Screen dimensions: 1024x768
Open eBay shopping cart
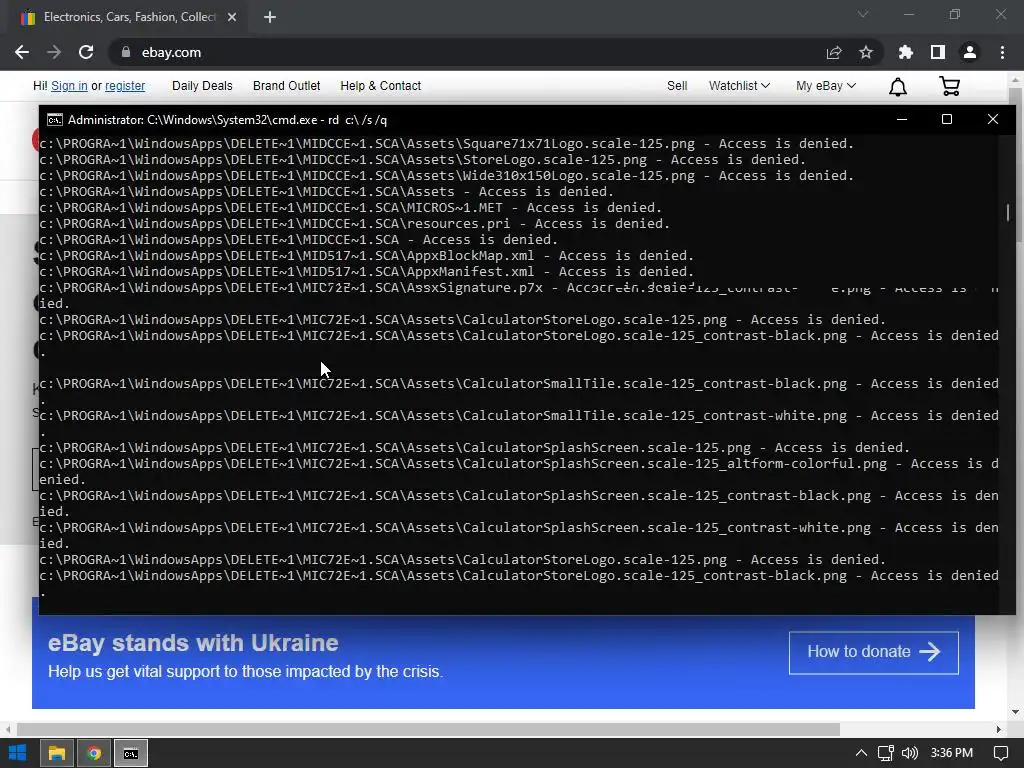point(950,86)
